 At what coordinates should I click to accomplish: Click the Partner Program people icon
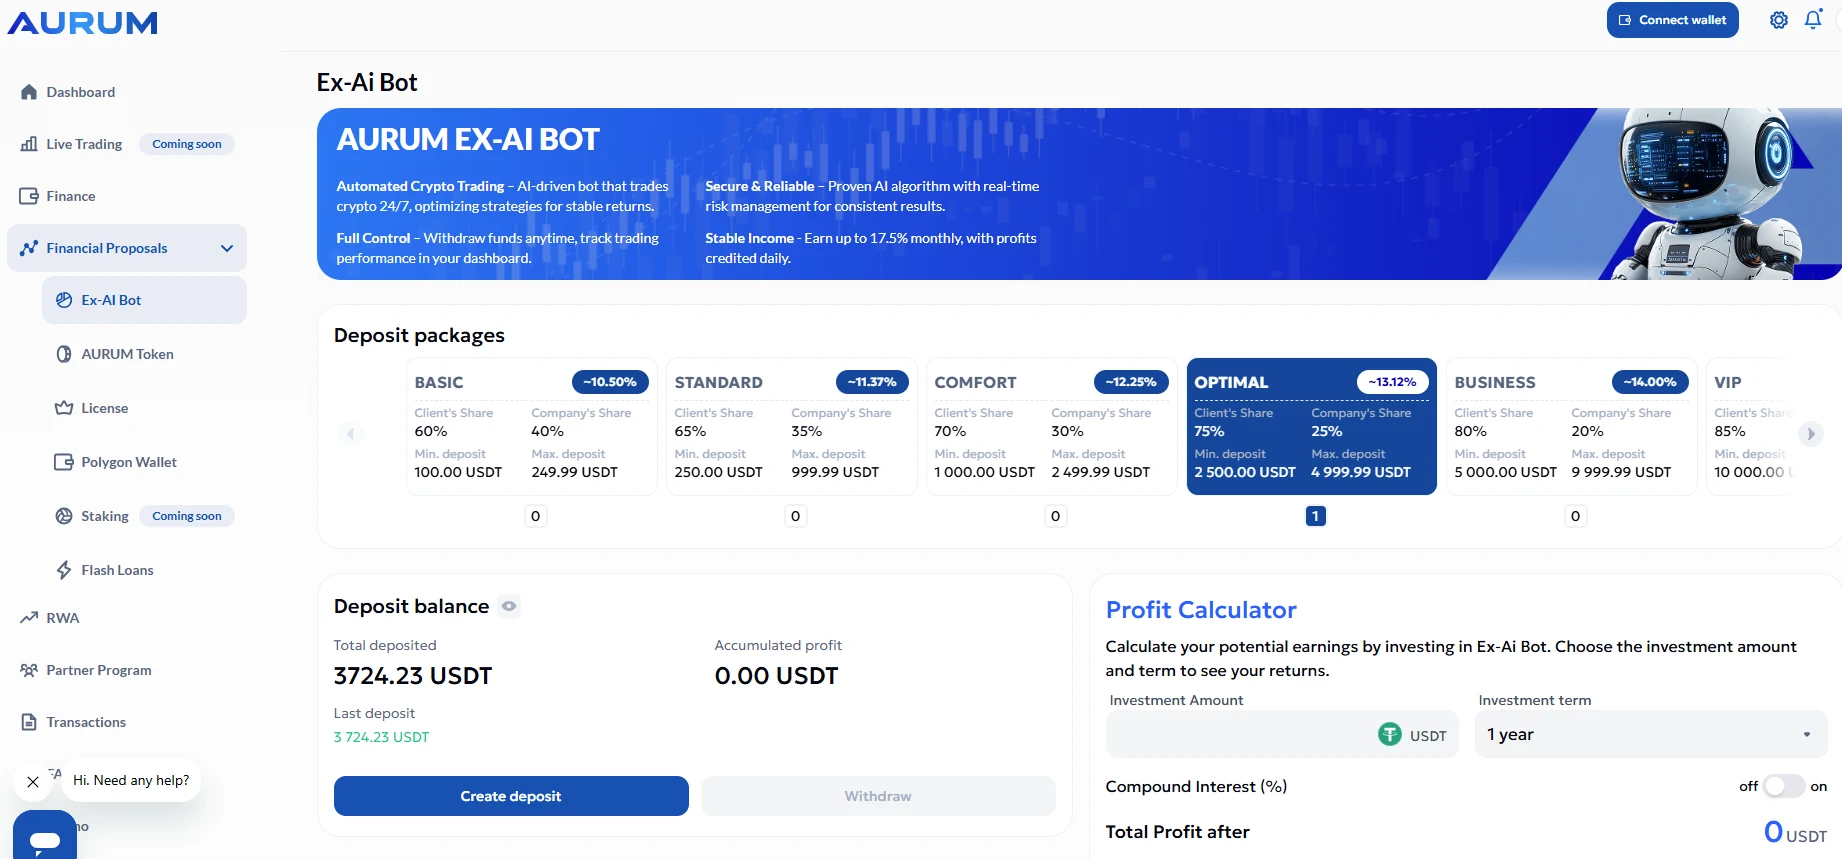29,670
